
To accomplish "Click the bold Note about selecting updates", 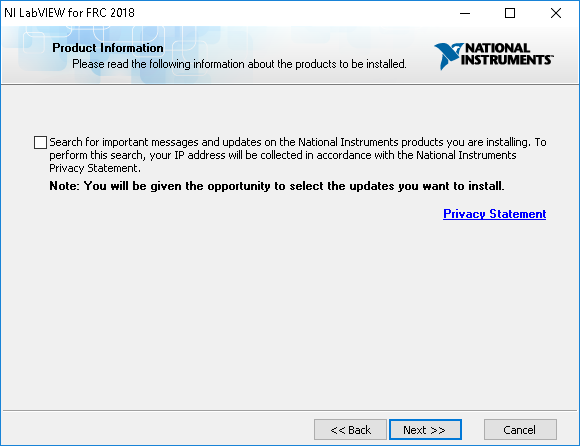I will pyautogui.click(x=277, y=186).
